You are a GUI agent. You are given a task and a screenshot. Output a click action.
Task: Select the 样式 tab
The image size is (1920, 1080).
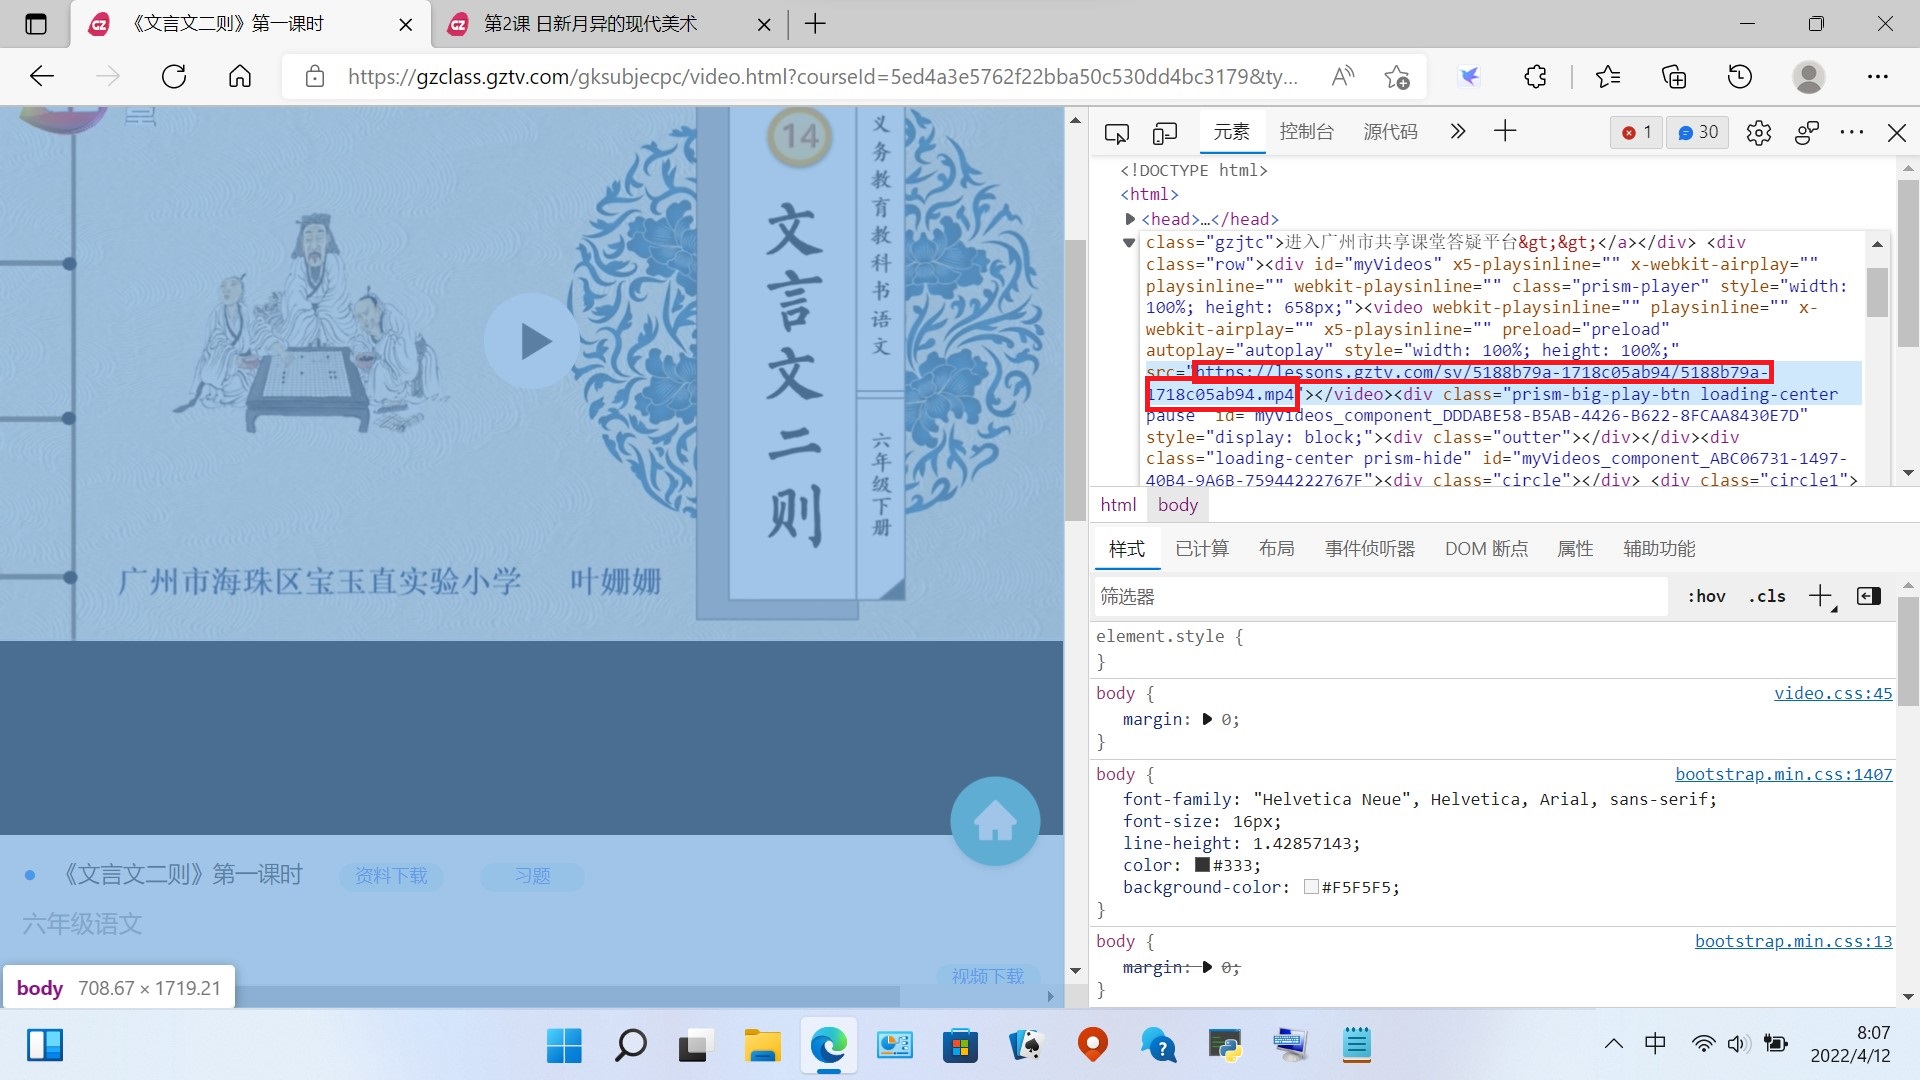(x=1126, y=549)
